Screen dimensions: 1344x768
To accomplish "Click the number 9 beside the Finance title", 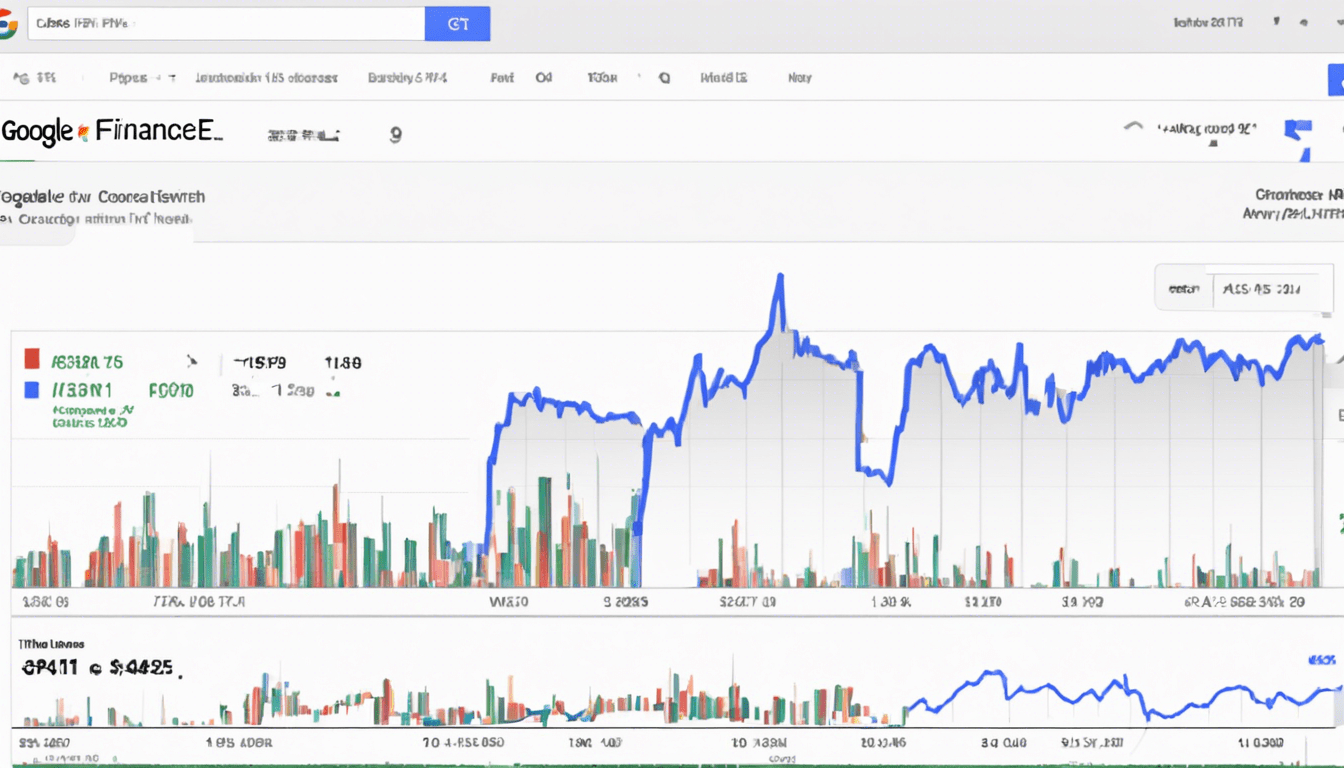I will coord(395,134).
